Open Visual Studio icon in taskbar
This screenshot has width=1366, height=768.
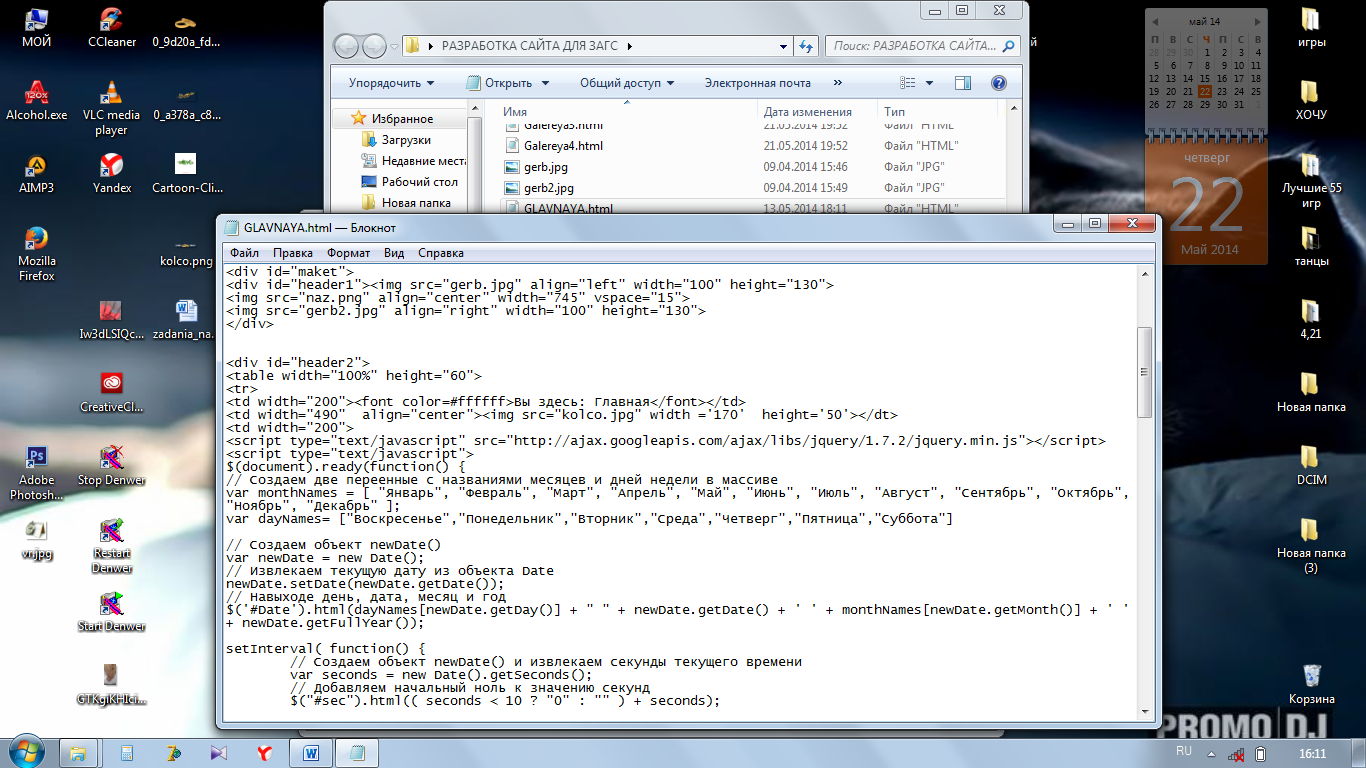point(219,752)
